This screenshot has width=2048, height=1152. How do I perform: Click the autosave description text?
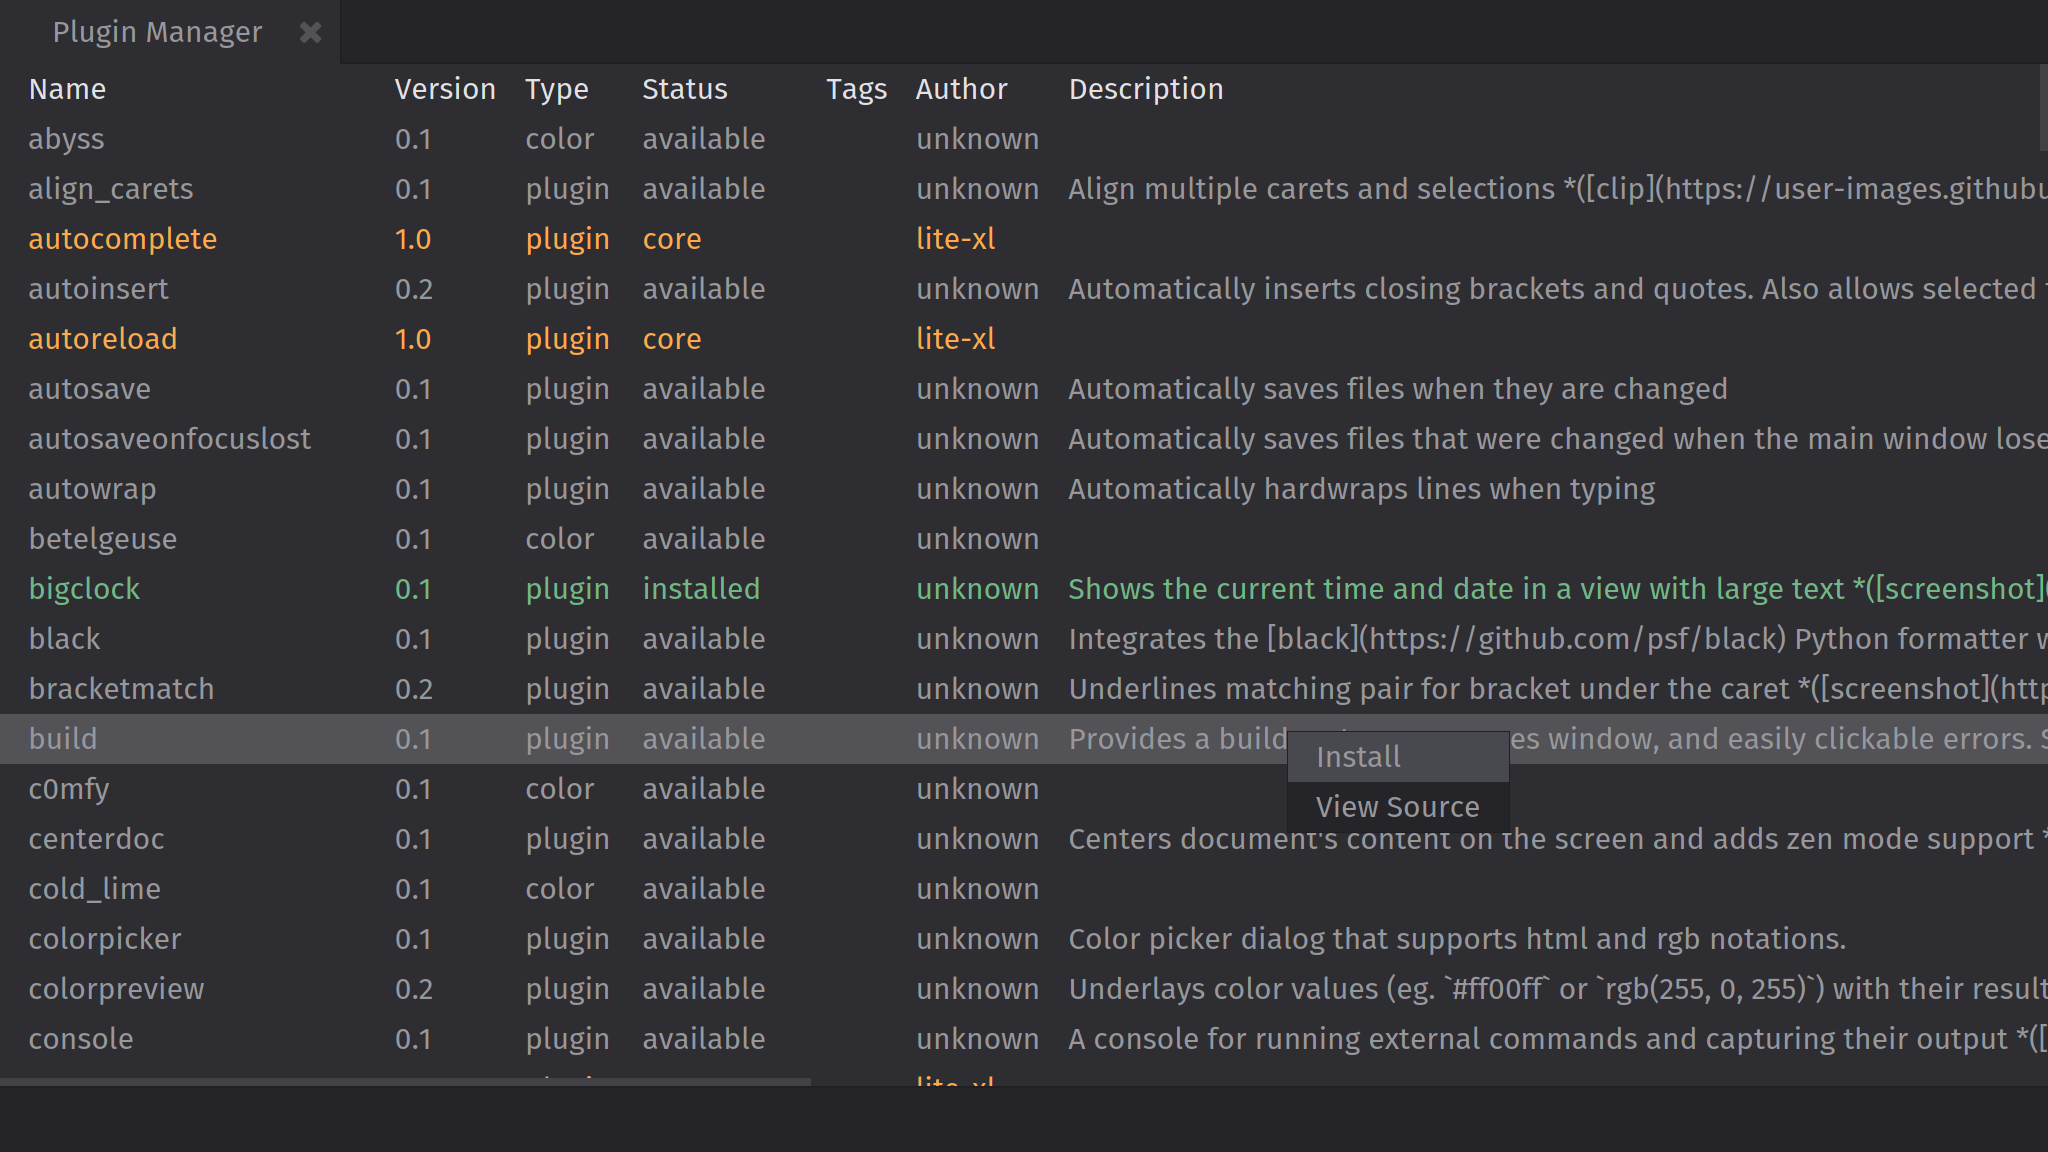pyautogui.click(x=1398, y=389)
